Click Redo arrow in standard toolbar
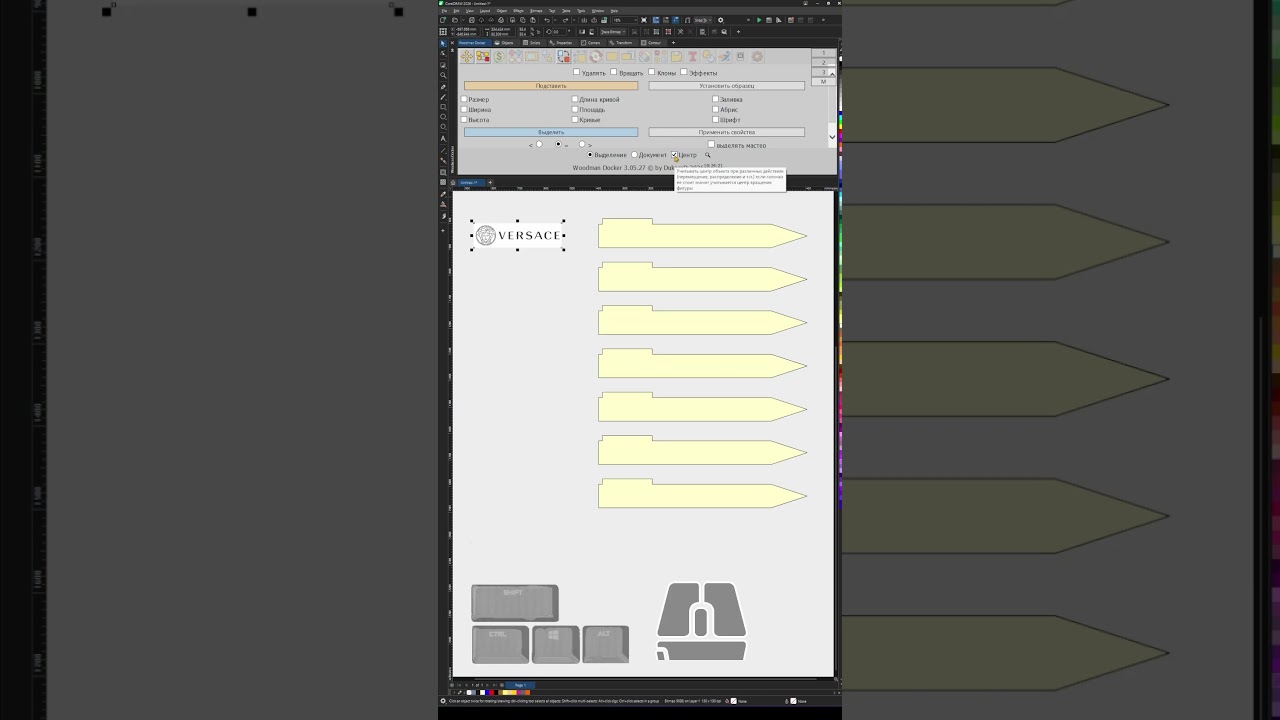Viewport: 1280px width, 720px height. [x=565, y=20]
